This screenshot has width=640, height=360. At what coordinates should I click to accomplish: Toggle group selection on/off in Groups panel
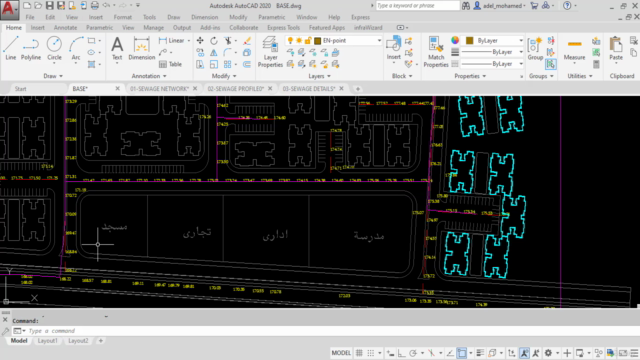(551, 64)
